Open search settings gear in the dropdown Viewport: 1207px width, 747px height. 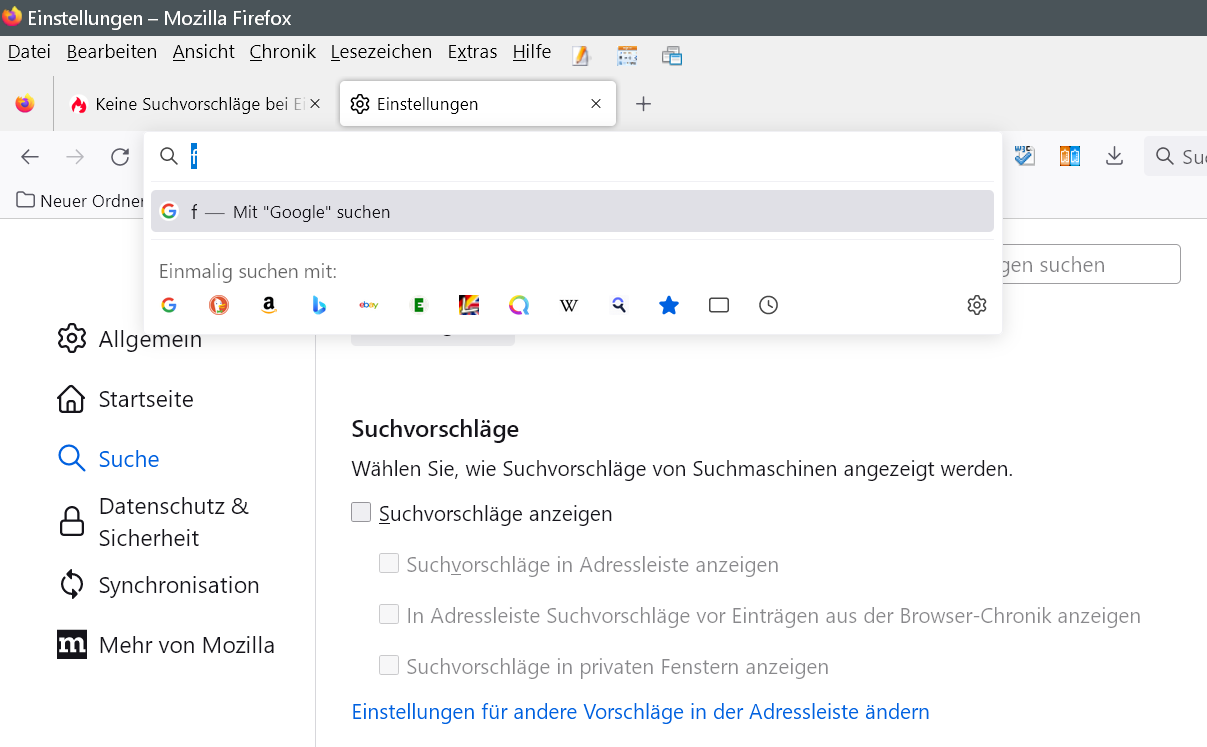coord(977,305)
